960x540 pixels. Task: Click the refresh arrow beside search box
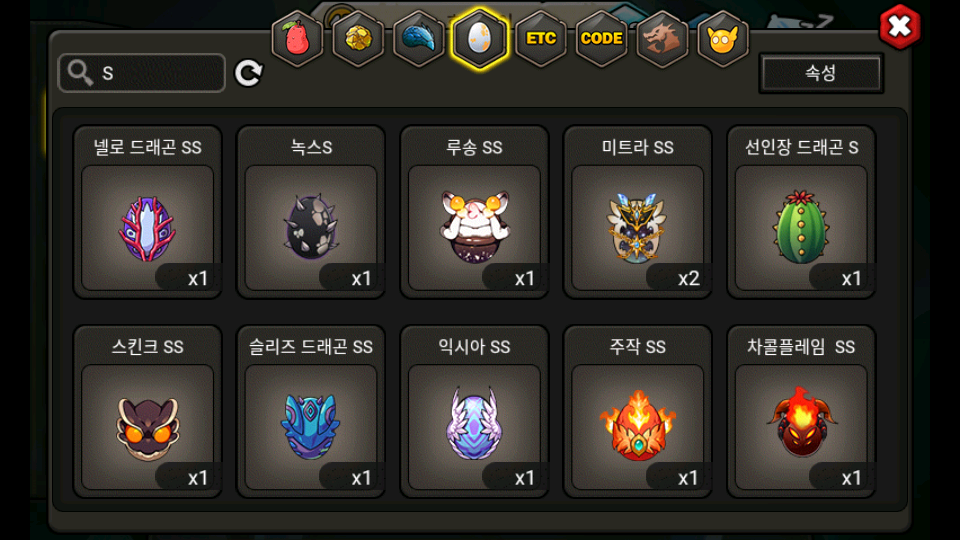[249, 73]
